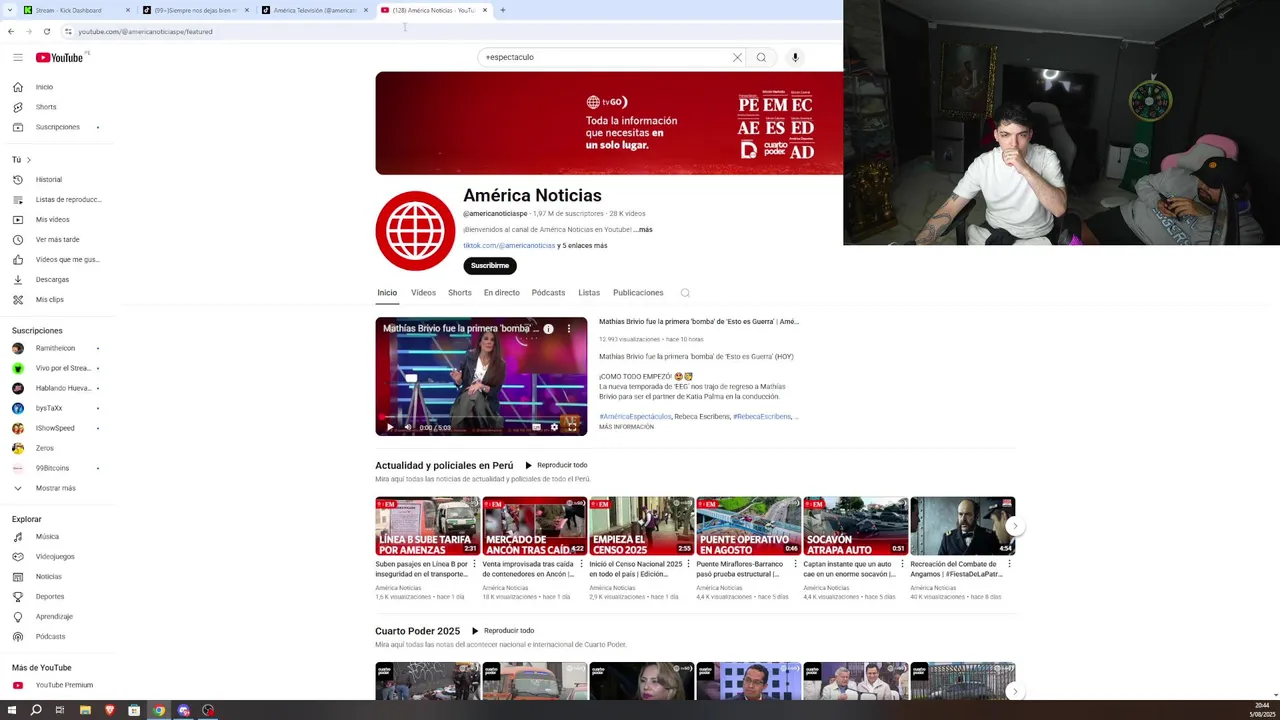The width and height of the screenshot is (1280, 720).
Task: Search within channel using tab magnifier icon
Action: pos(685,293)
